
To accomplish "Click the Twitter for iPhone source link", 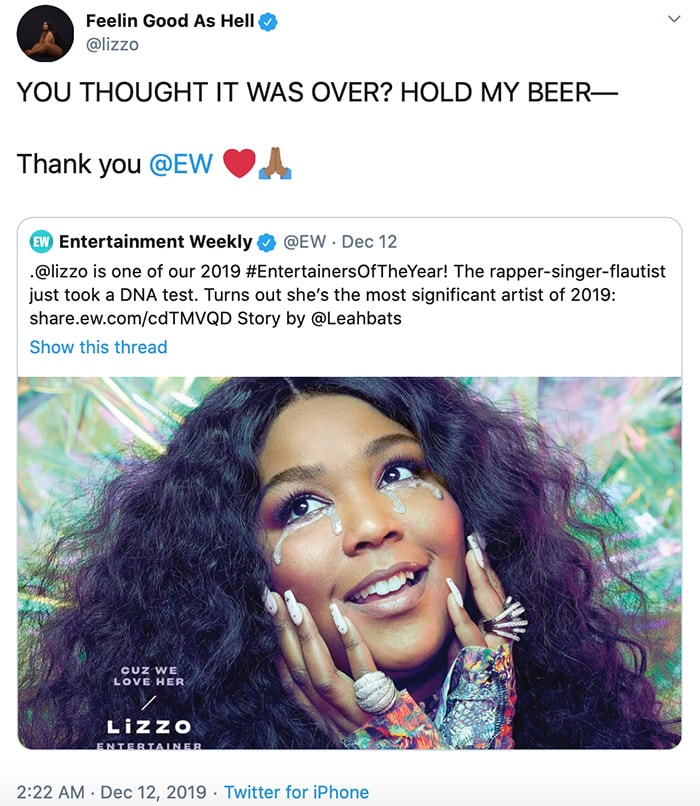I will (296, 792).
